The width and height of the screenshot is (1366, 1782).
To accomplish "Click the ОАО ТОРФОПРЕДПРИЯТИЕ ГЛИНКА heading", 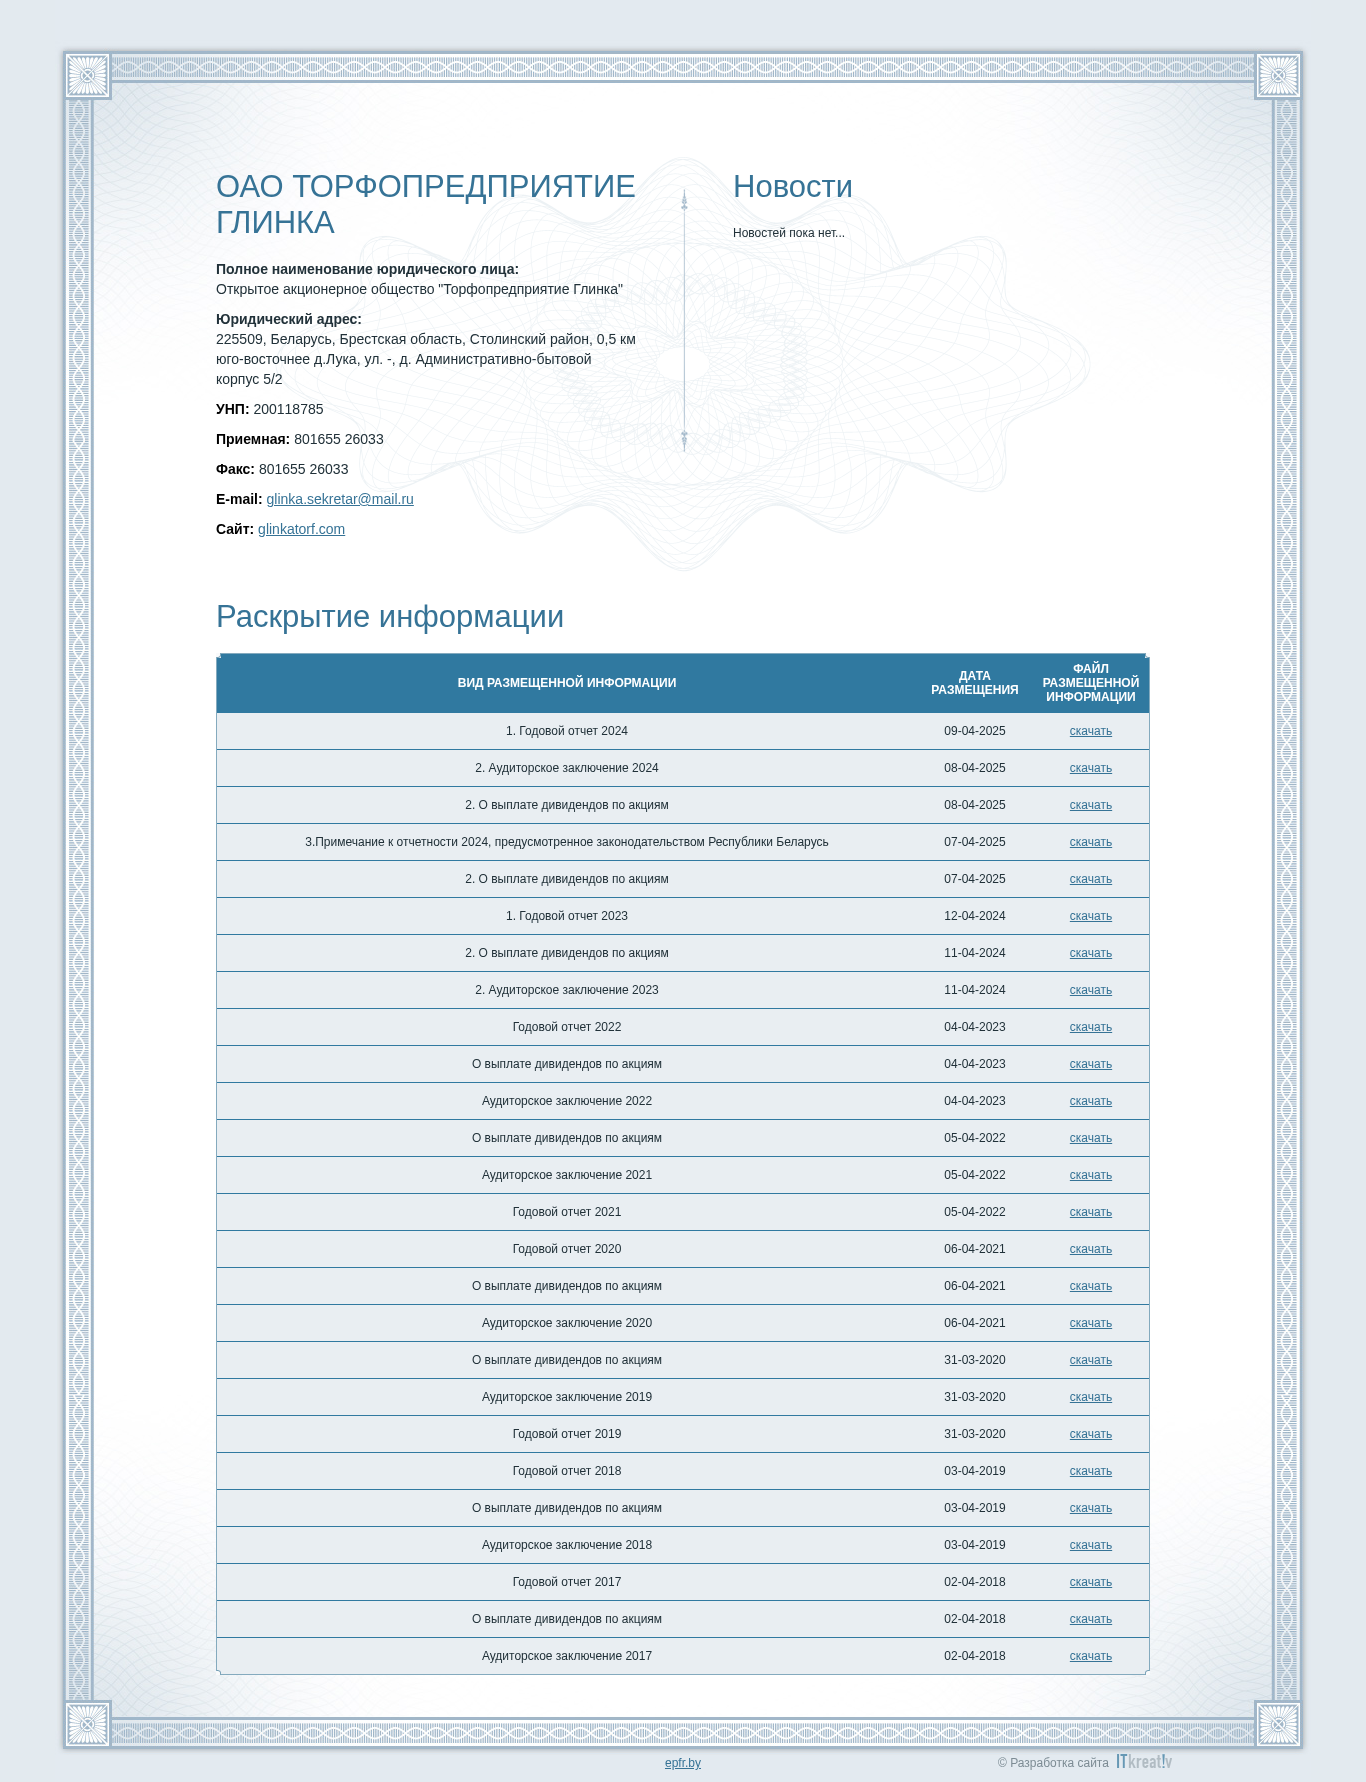I will pyautogui.click(x=426, y=204).
